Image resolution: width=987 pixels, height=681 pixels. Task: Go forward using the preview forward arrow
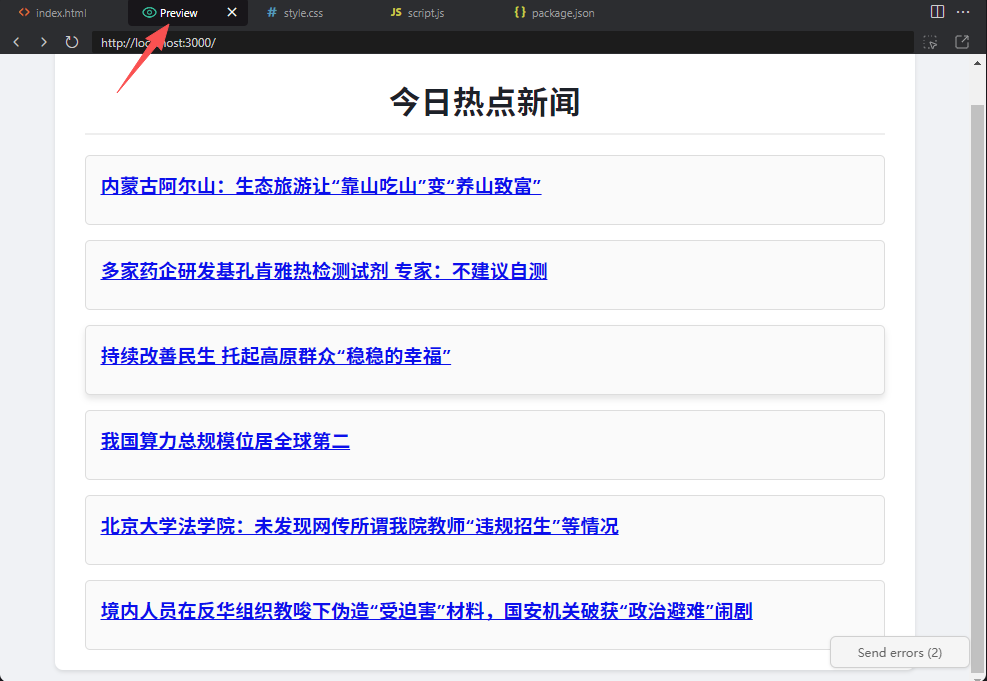43,42
